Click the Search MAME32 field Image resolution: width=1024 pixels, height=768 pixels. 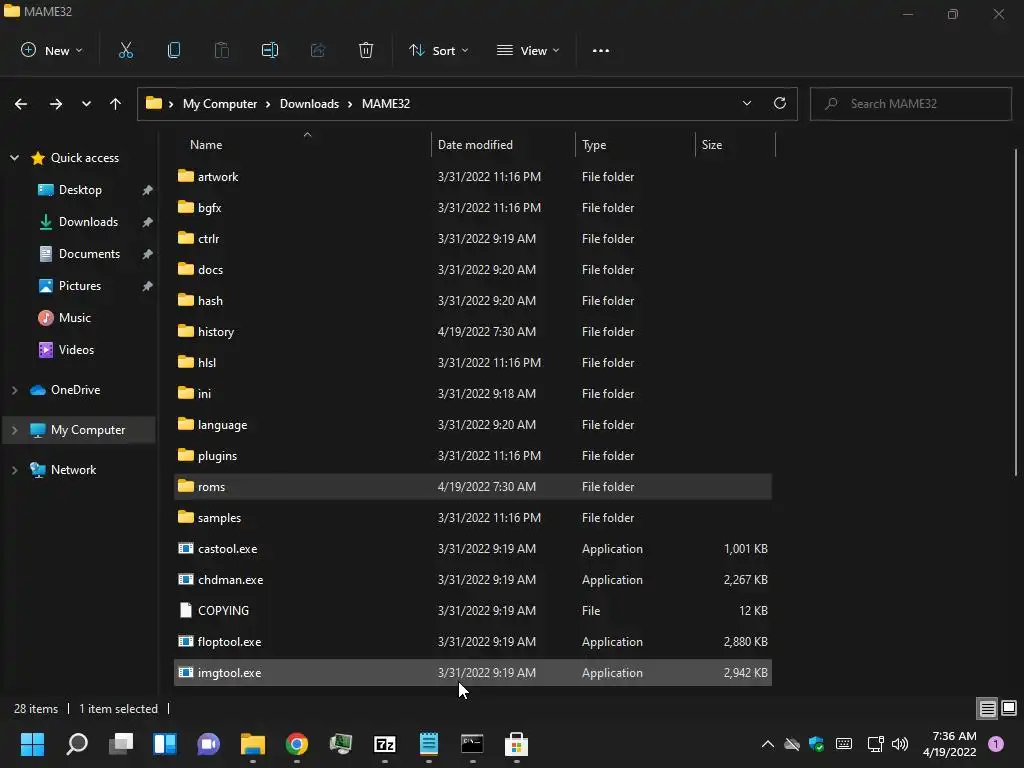pyautogui.click(x=910, y=104)
